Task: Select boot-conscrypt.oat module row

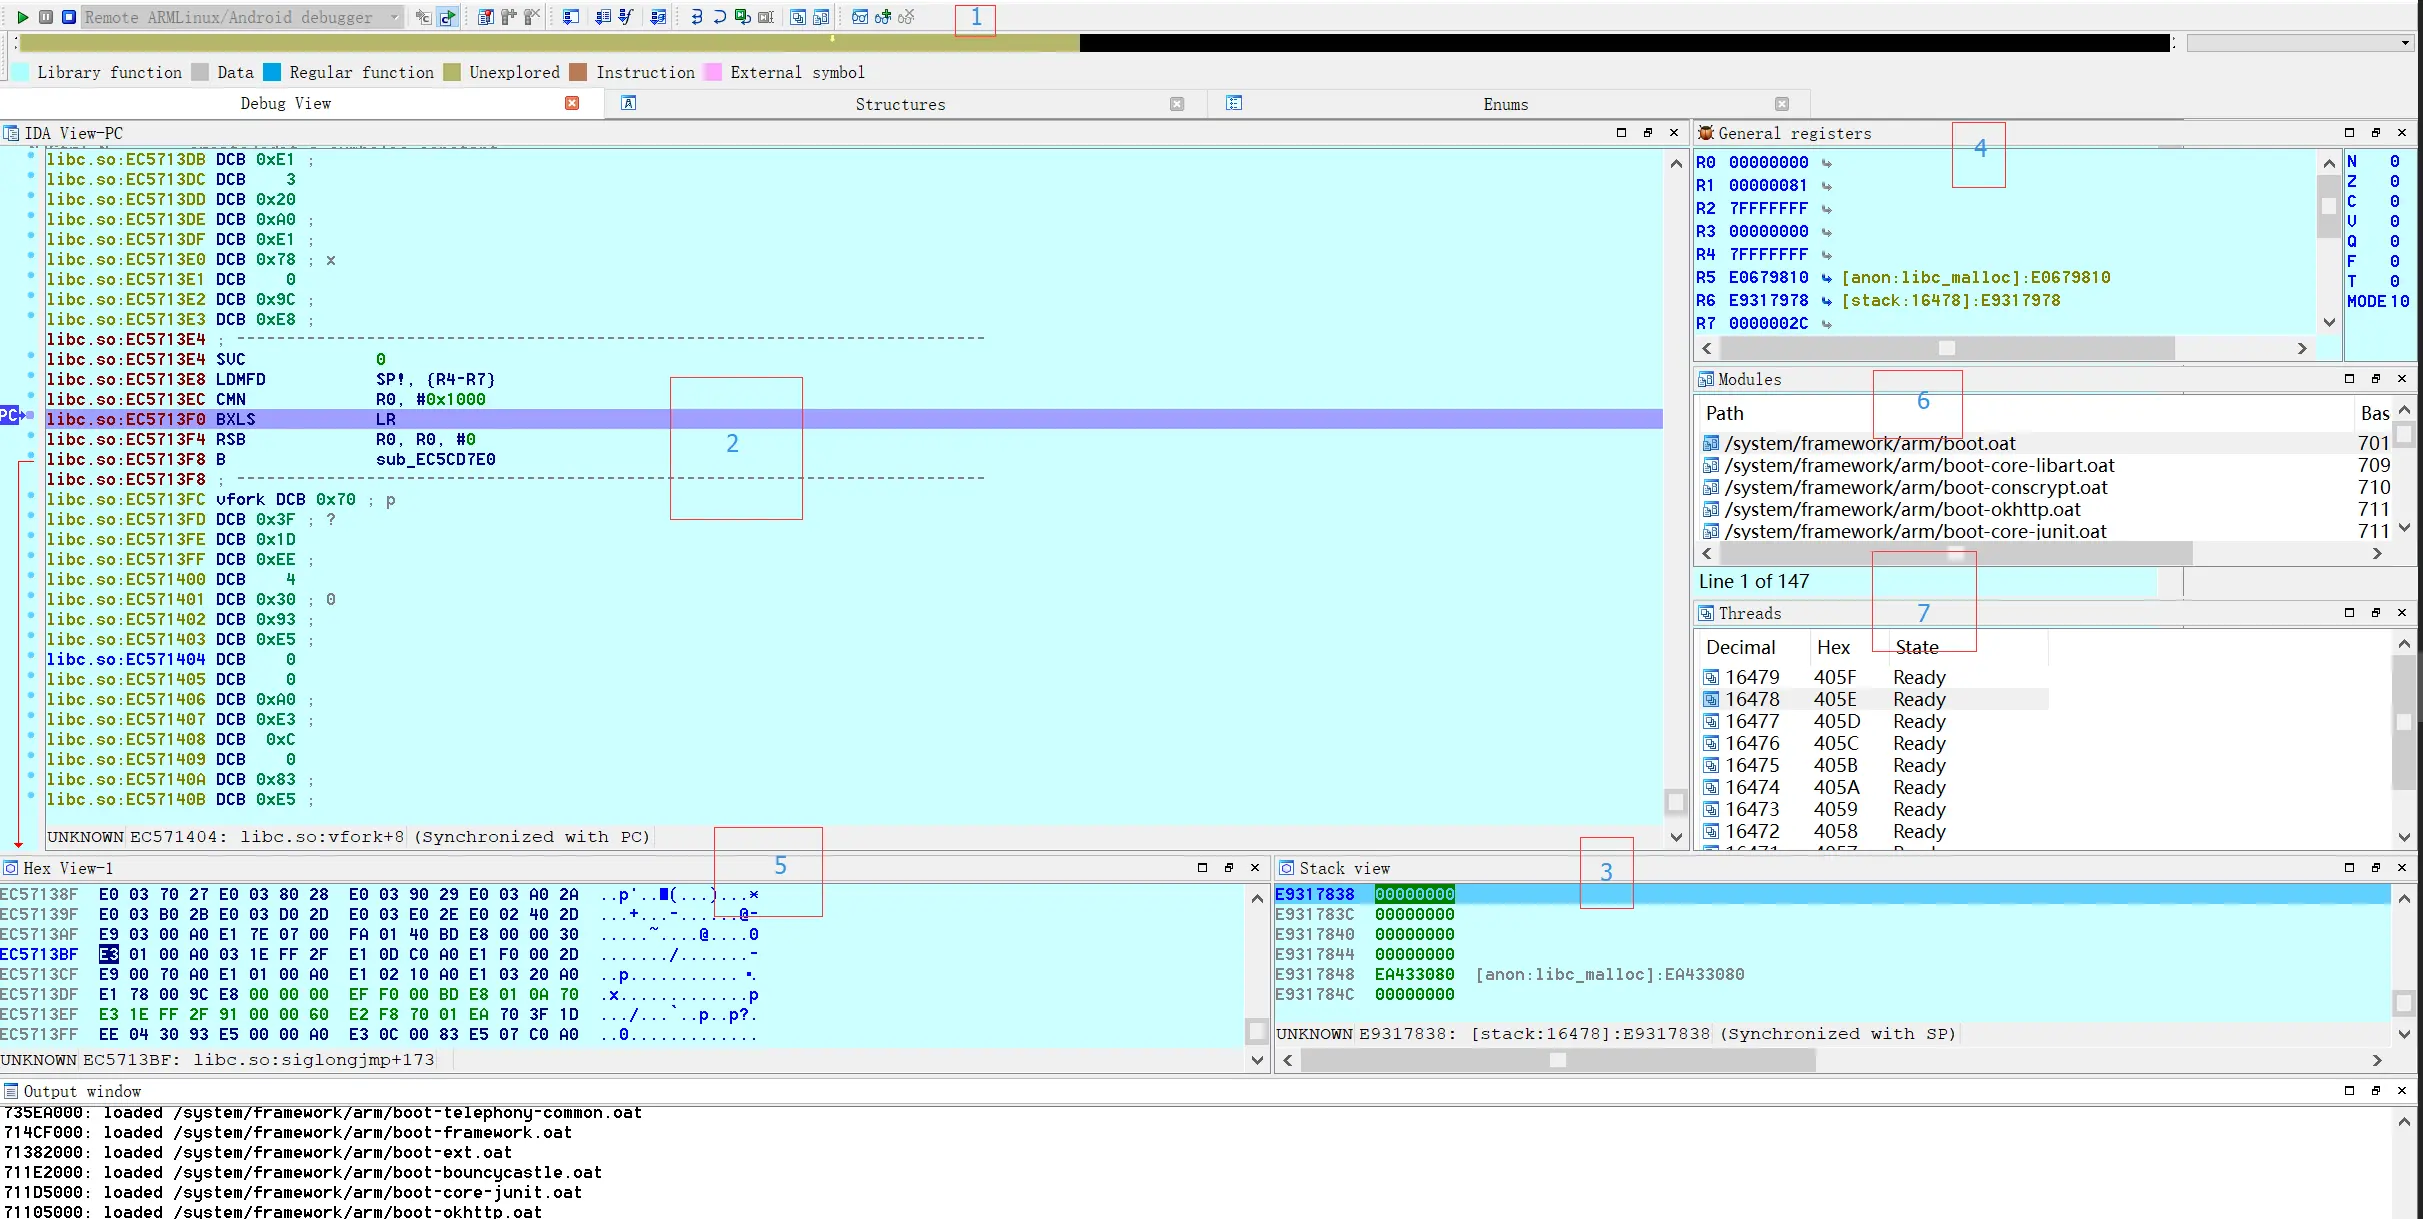Action: (1915, 487)
